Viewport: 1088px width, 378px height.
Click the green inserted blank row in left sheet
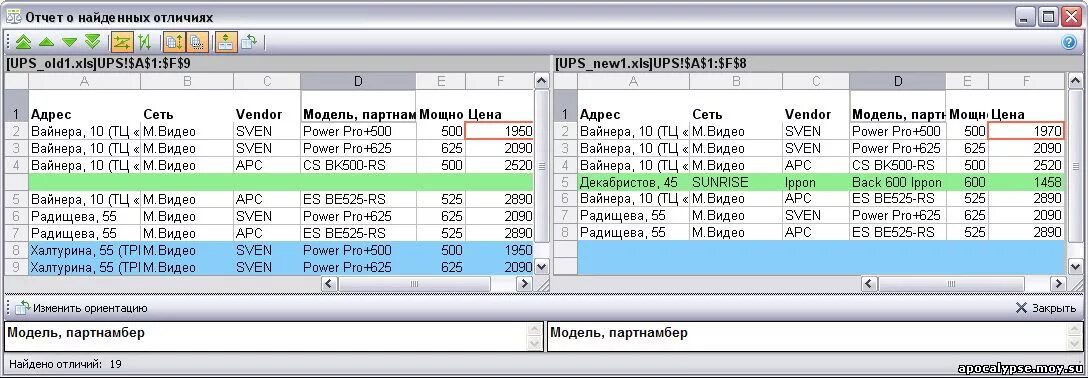click(x=281, y=182)
